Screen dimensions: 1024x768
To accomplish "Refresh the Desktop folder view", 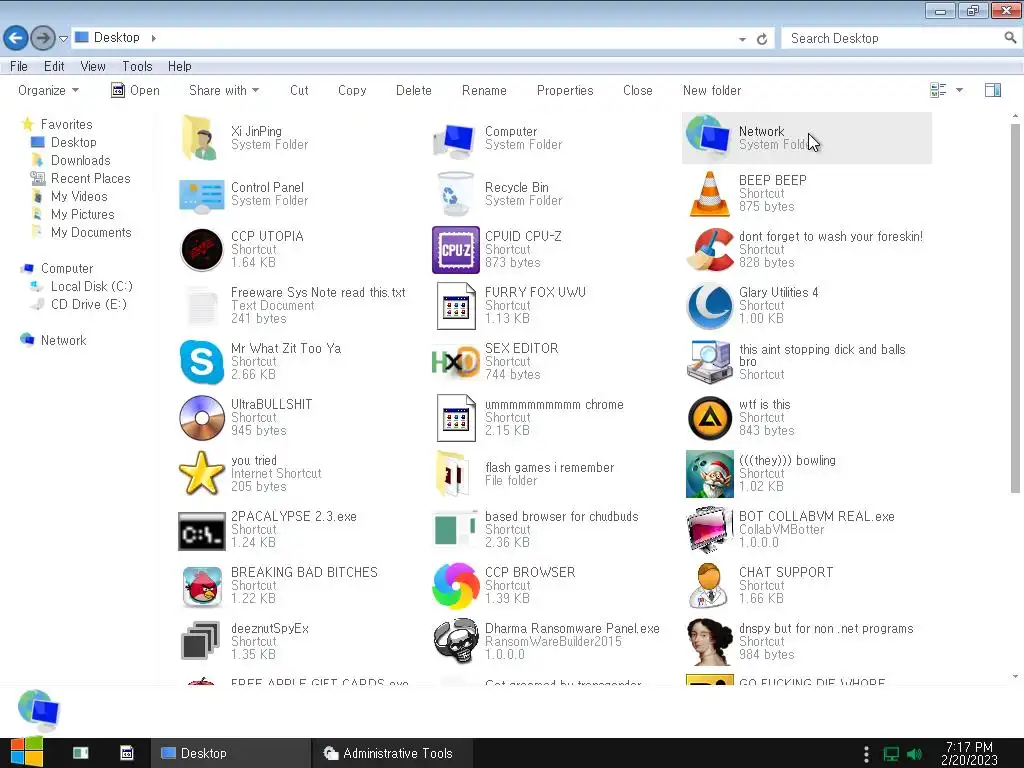I will [x=761, y=39].
